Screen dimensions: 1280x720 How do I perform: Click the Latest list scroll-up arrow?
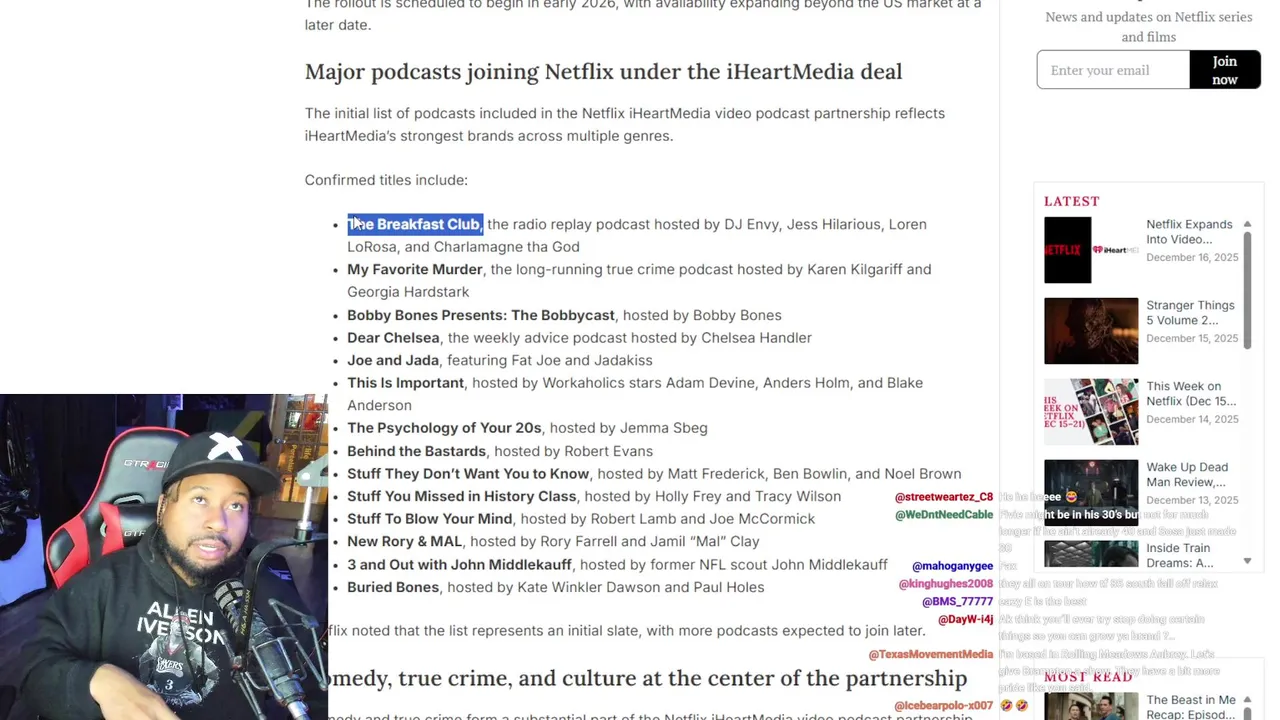pyautogui.click(x=1247, y=224)
